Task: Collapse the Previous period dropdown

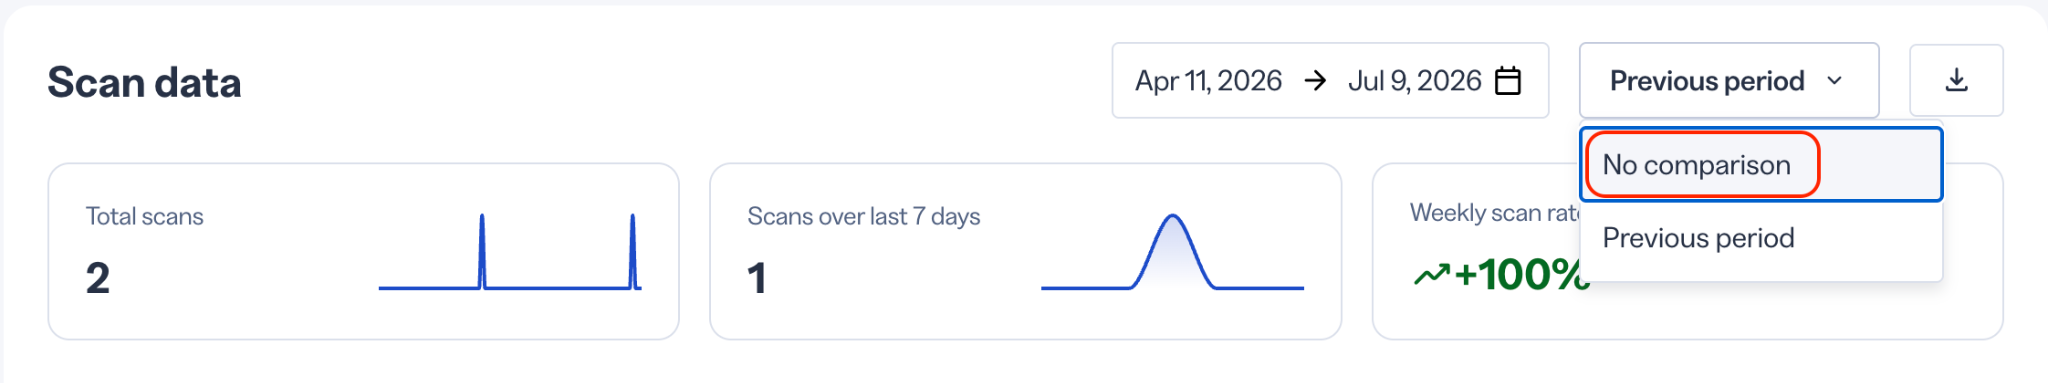Action: pos(1729,80)
